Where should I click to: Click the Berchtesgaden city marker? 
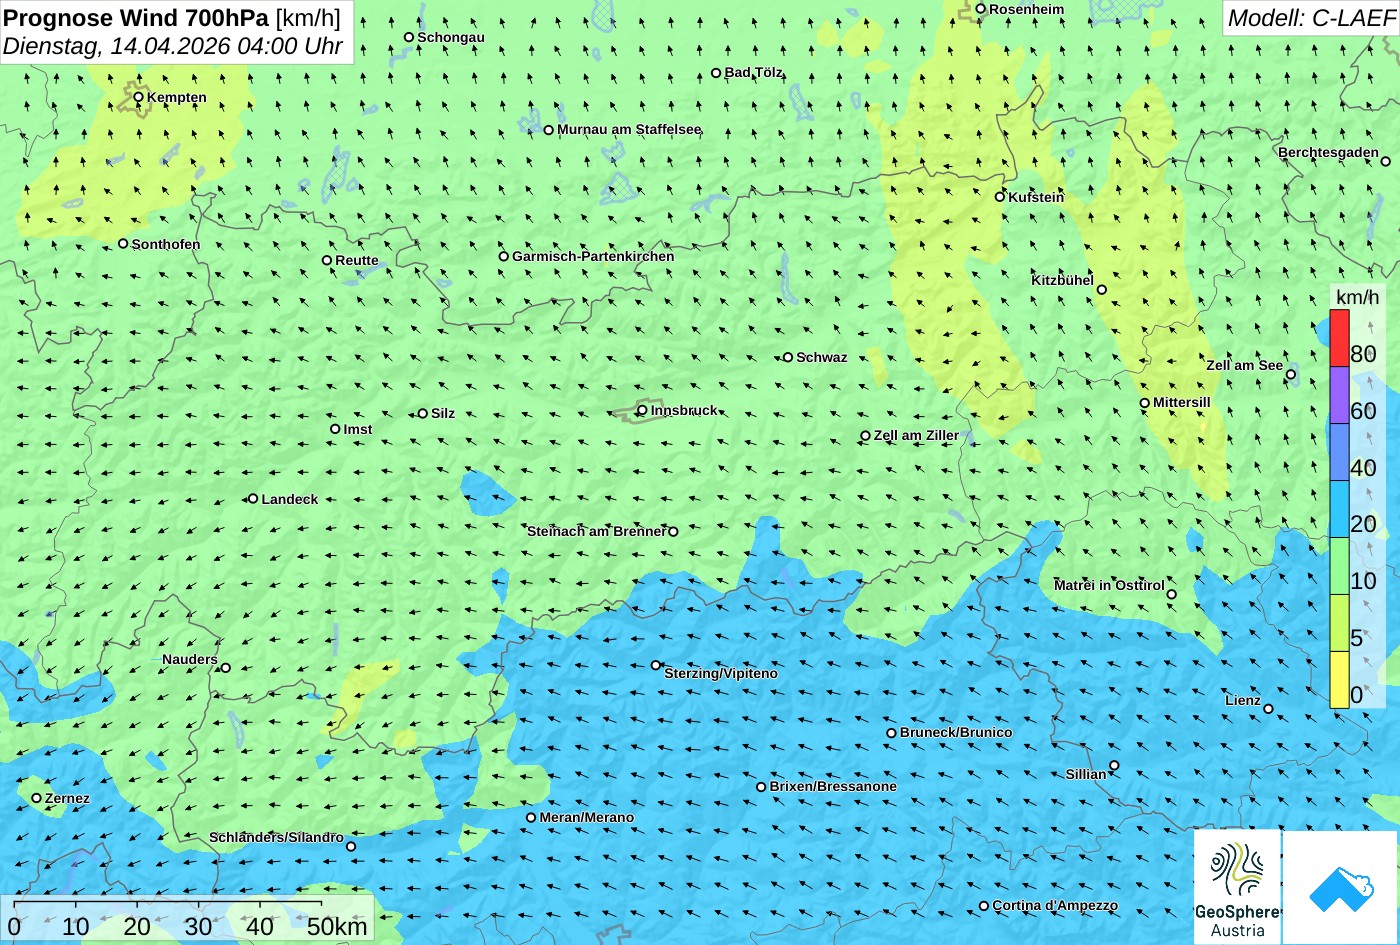click(x=1386, y=161)
